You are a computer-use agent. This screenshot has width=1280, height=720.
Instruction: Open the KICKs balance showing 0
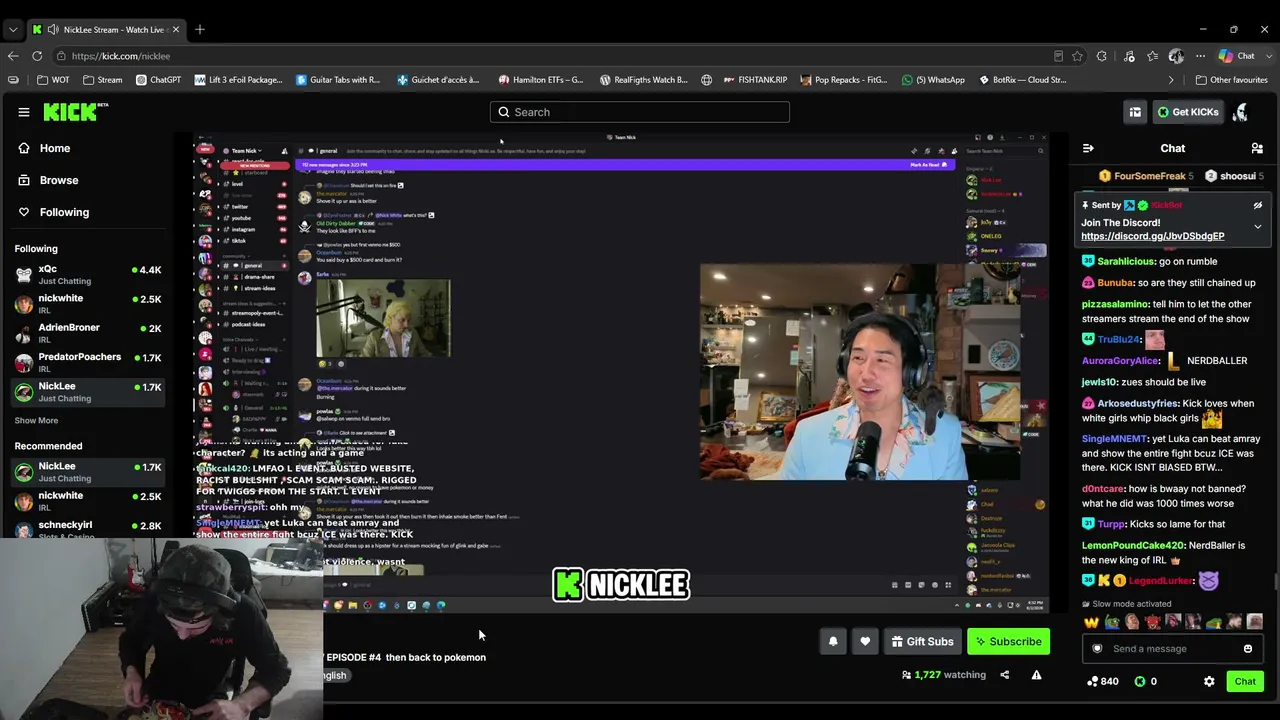[1146, 681]
